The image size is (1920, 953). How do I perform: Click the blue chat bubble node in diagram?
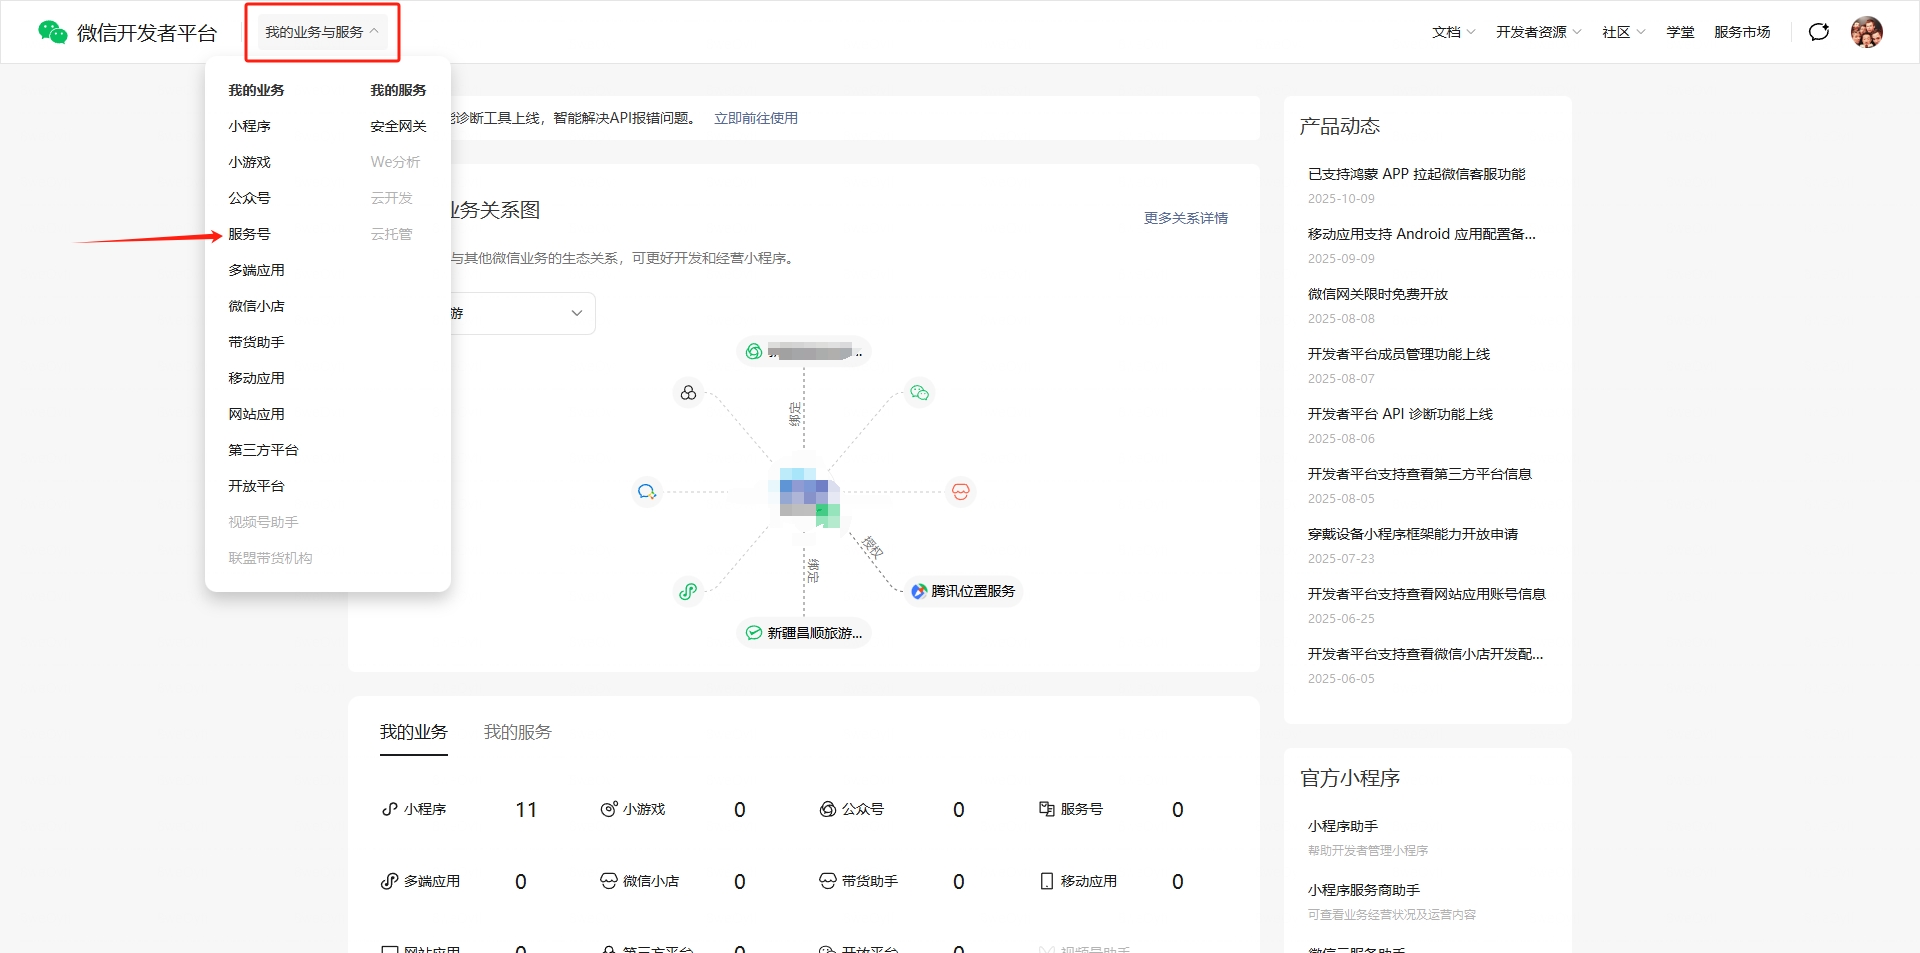[647, 492]
